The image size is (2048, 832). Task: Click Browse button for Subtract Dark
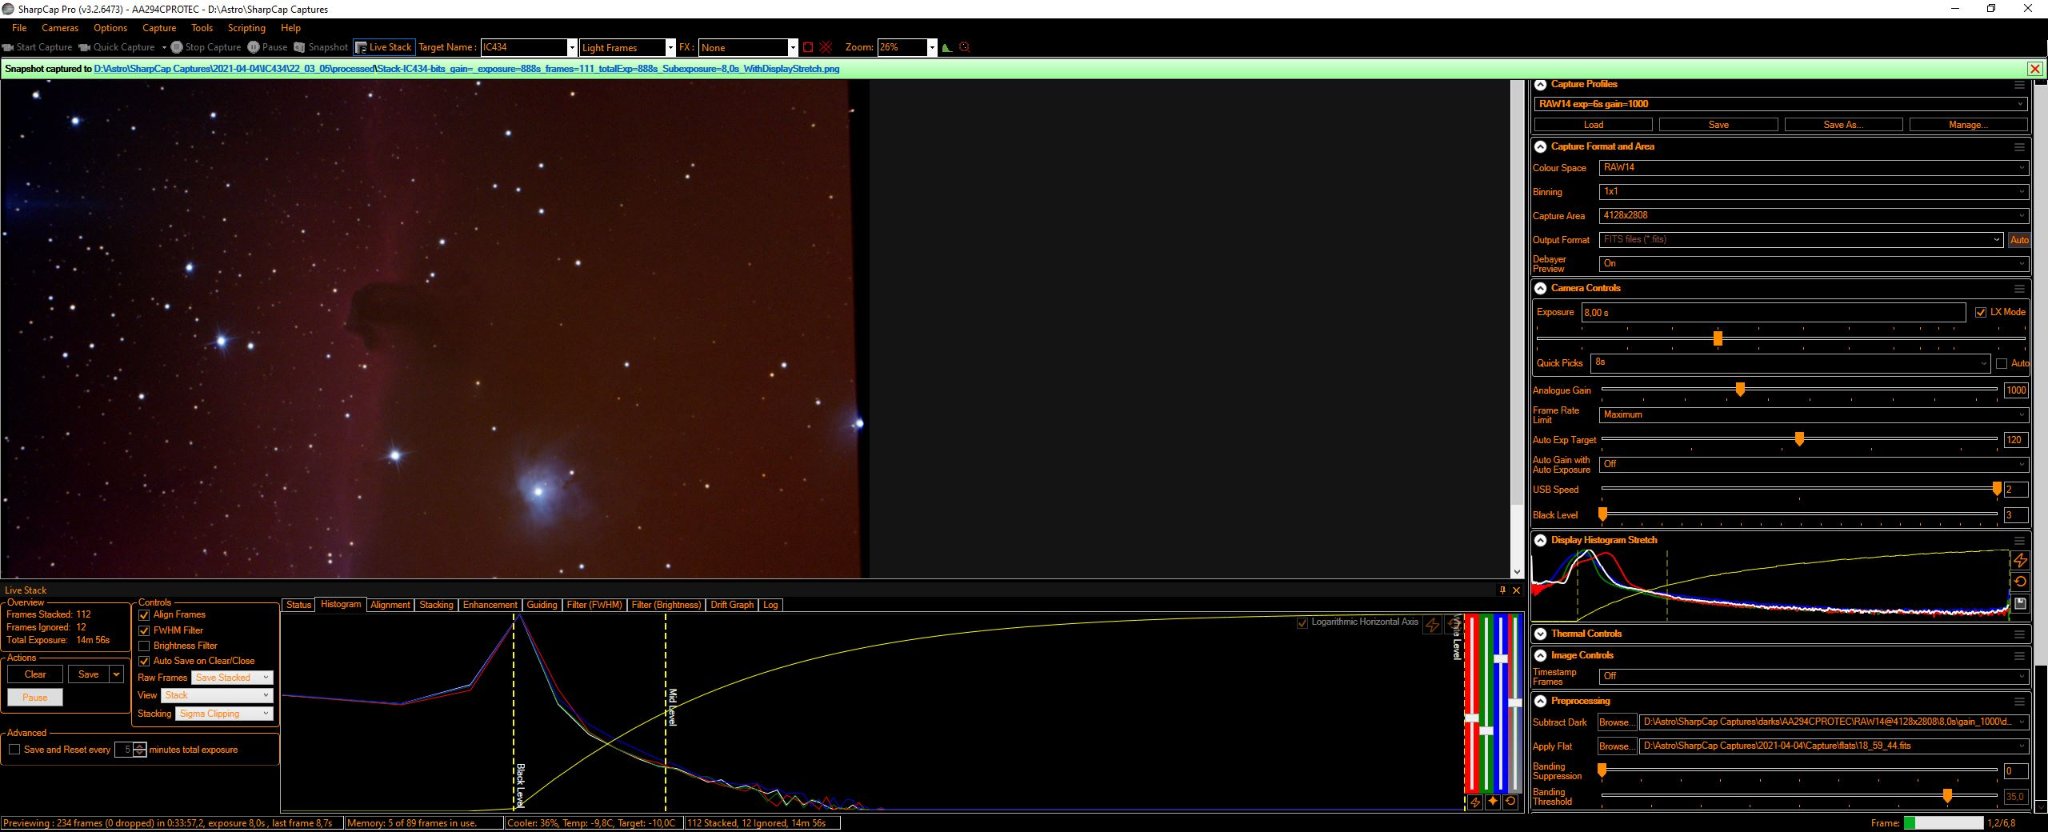coord(1615,722)
